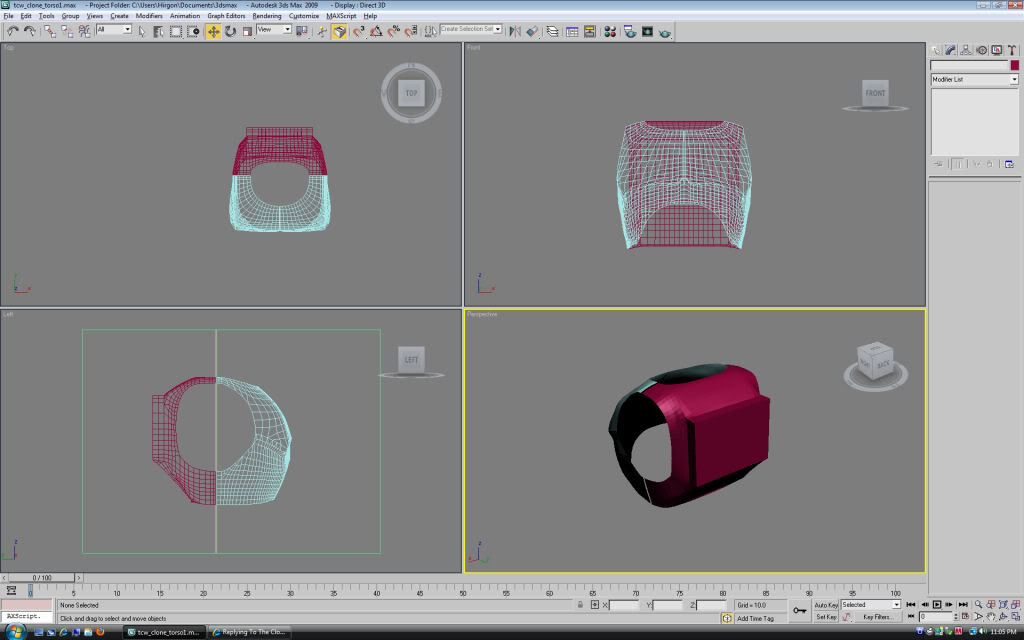Image resolution: width=1024 pixels, height=640 pixels.
Task: Activate the Select and Rotate tool
Action: (x=230, y=31)
